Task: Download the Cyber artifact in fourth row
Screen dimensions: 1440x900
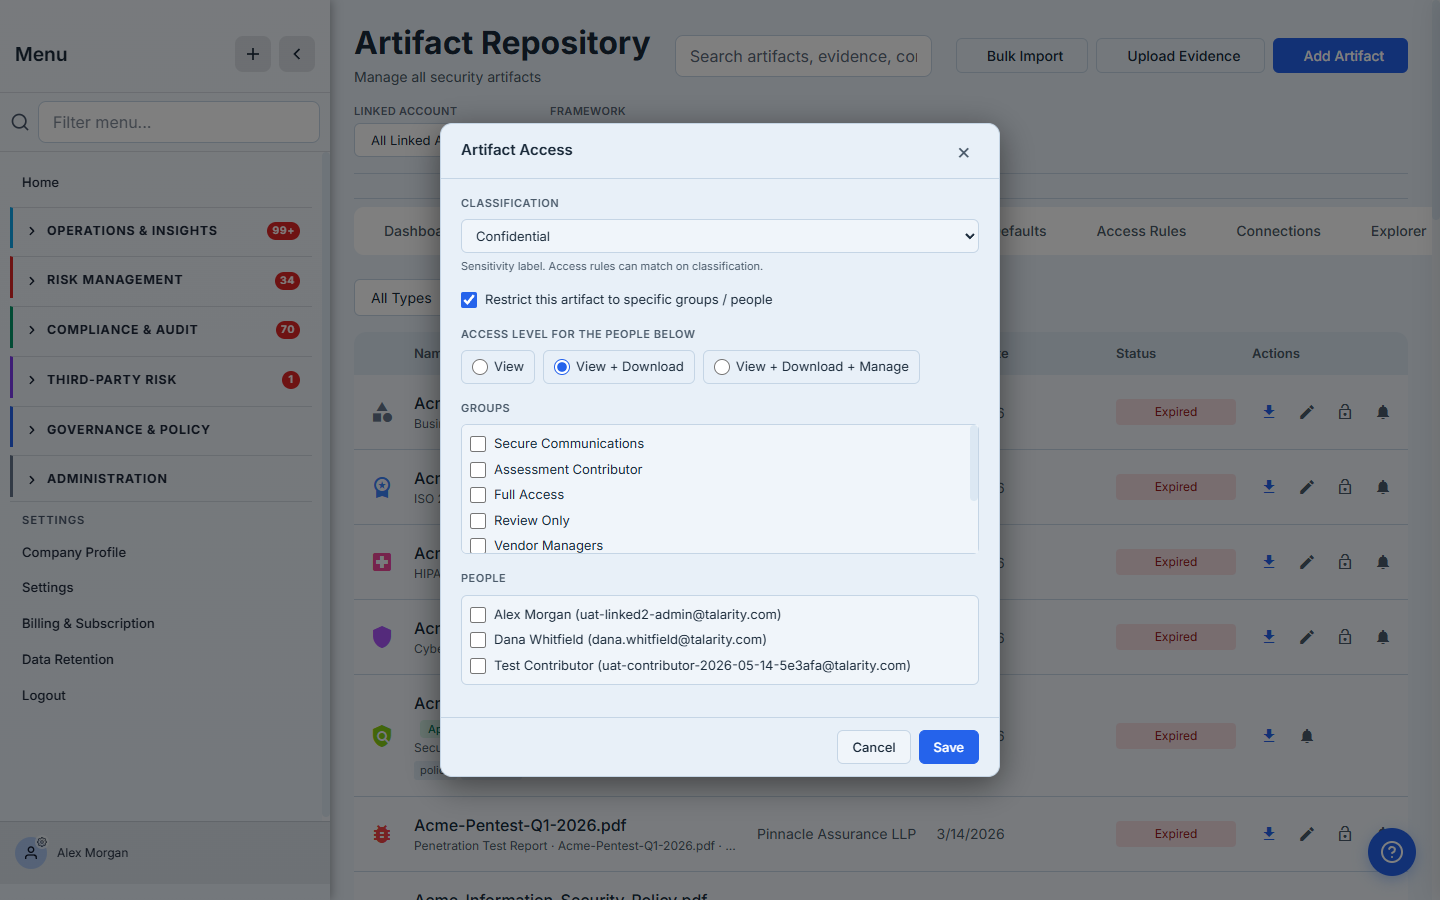Action: (x=1269, y=637)
